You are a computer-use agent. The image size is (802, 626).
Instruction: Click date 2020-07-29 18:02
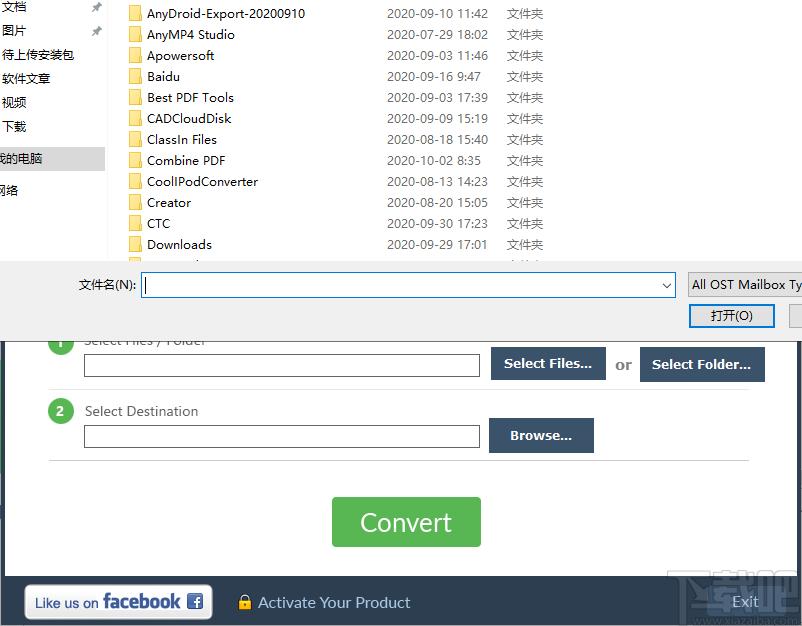pos(437,35)
